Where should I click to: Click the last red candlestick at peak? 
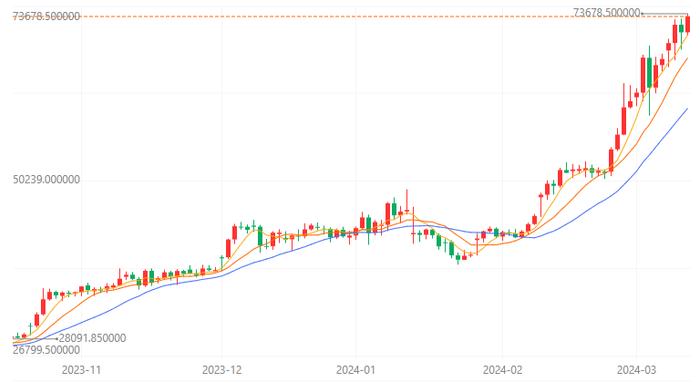pyautogui.click(x=688, y=24)
